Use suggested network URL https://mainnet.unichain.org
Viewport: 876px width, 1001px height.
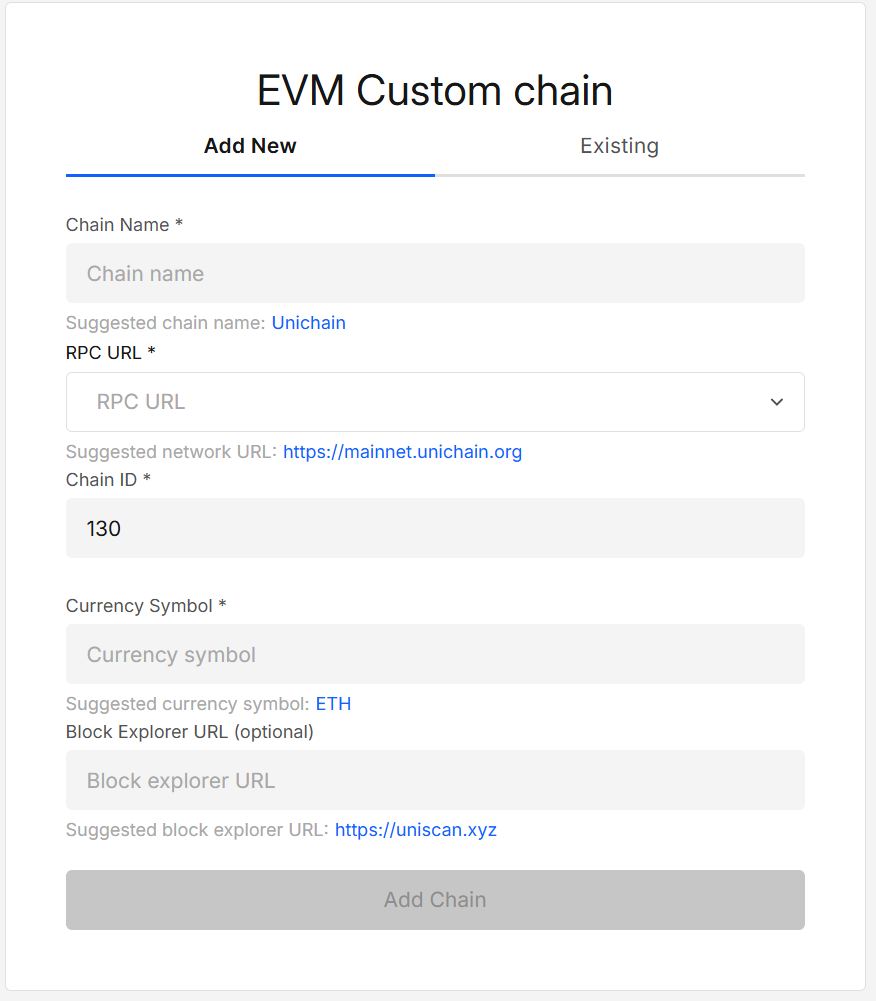coord(402,452)
